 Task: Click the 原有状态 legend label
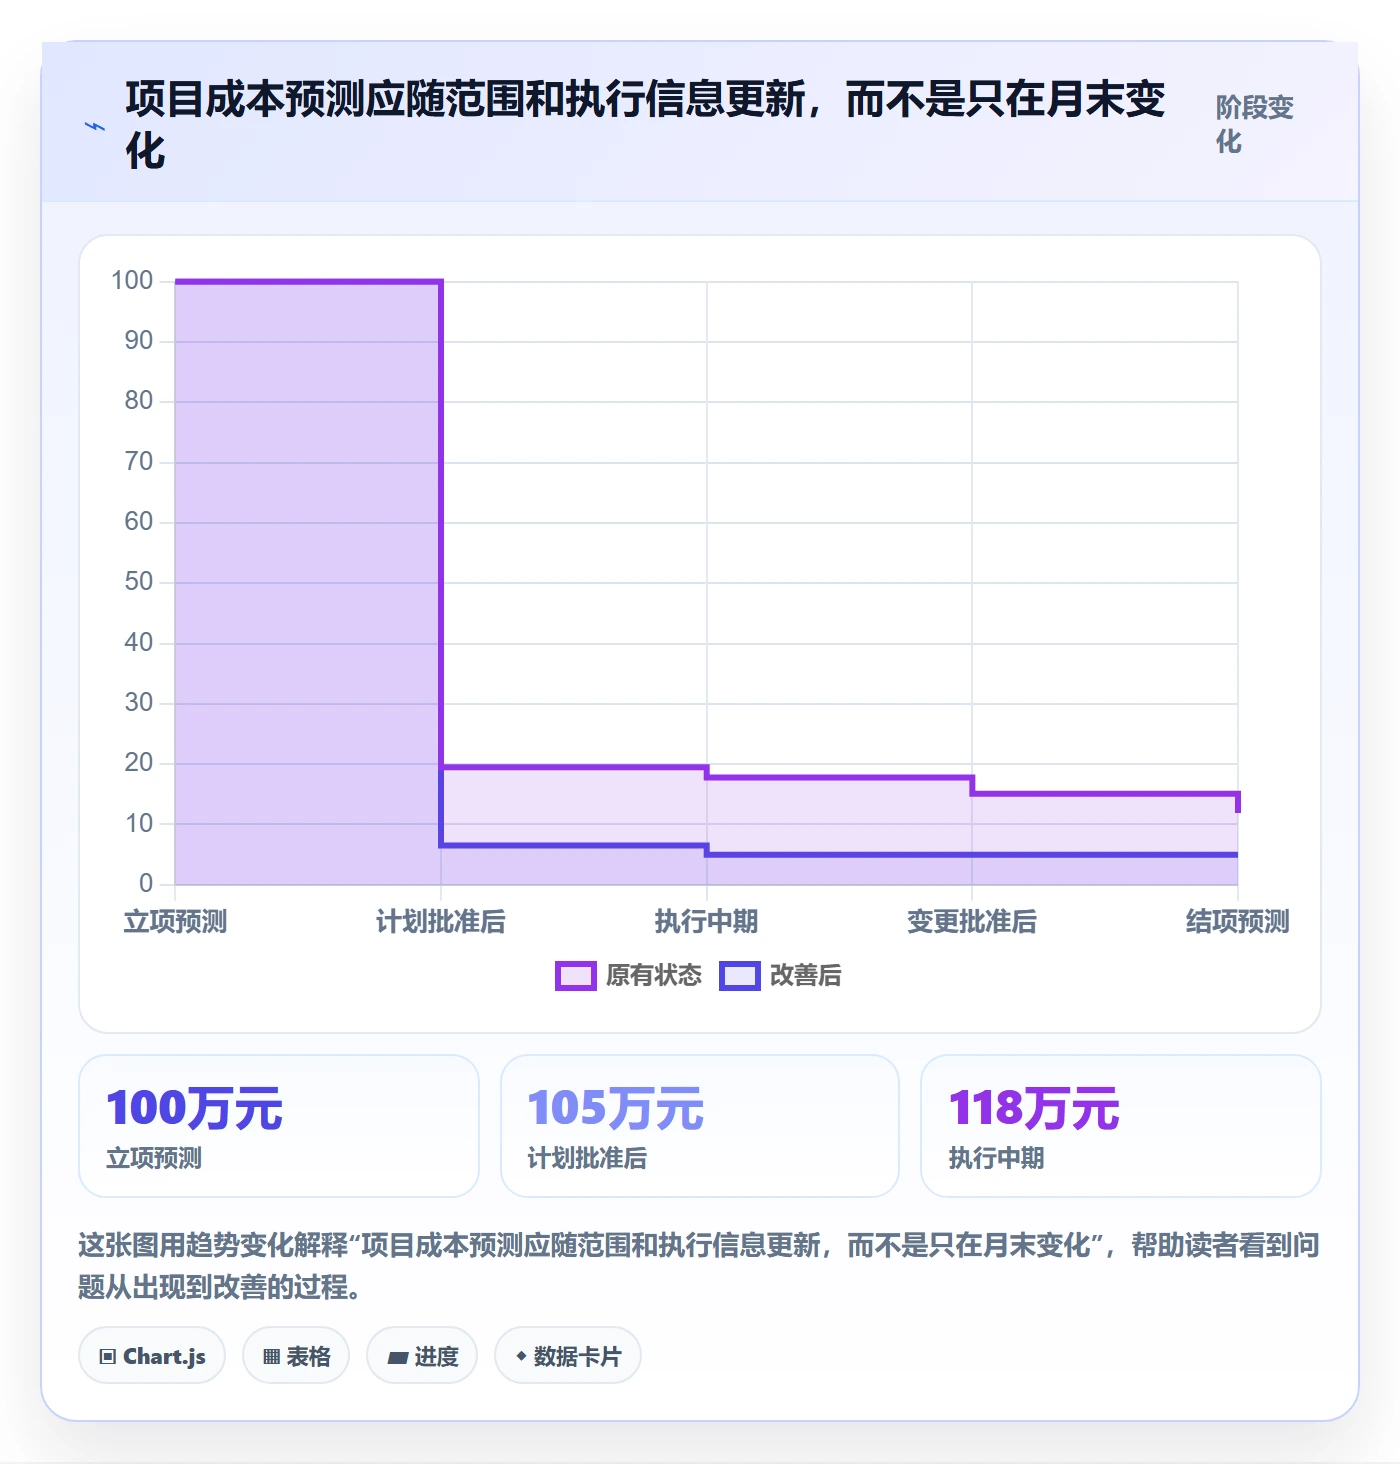point(654,976)
